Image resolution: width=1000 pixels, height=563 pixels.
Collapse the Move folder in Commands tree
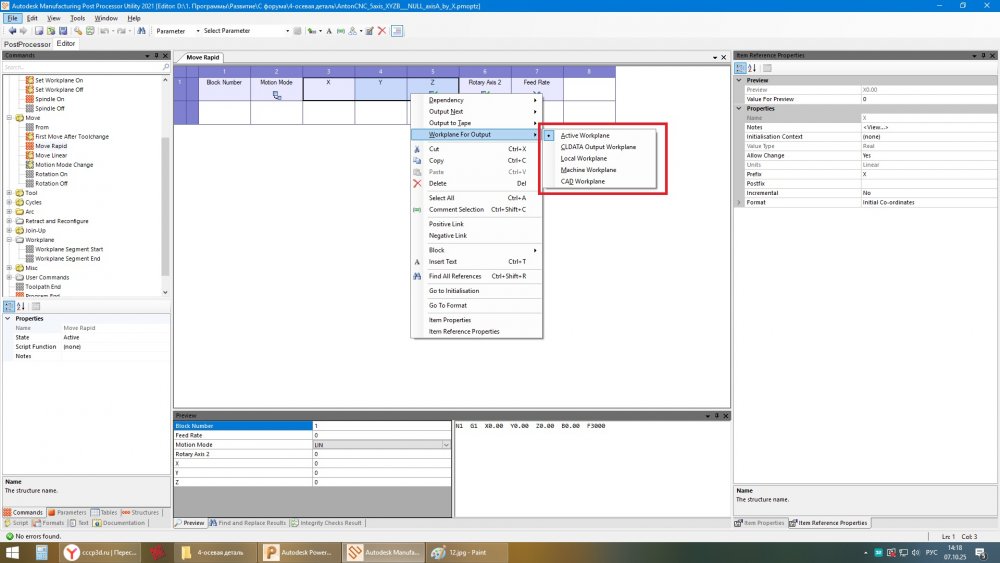tap(9, 118)
